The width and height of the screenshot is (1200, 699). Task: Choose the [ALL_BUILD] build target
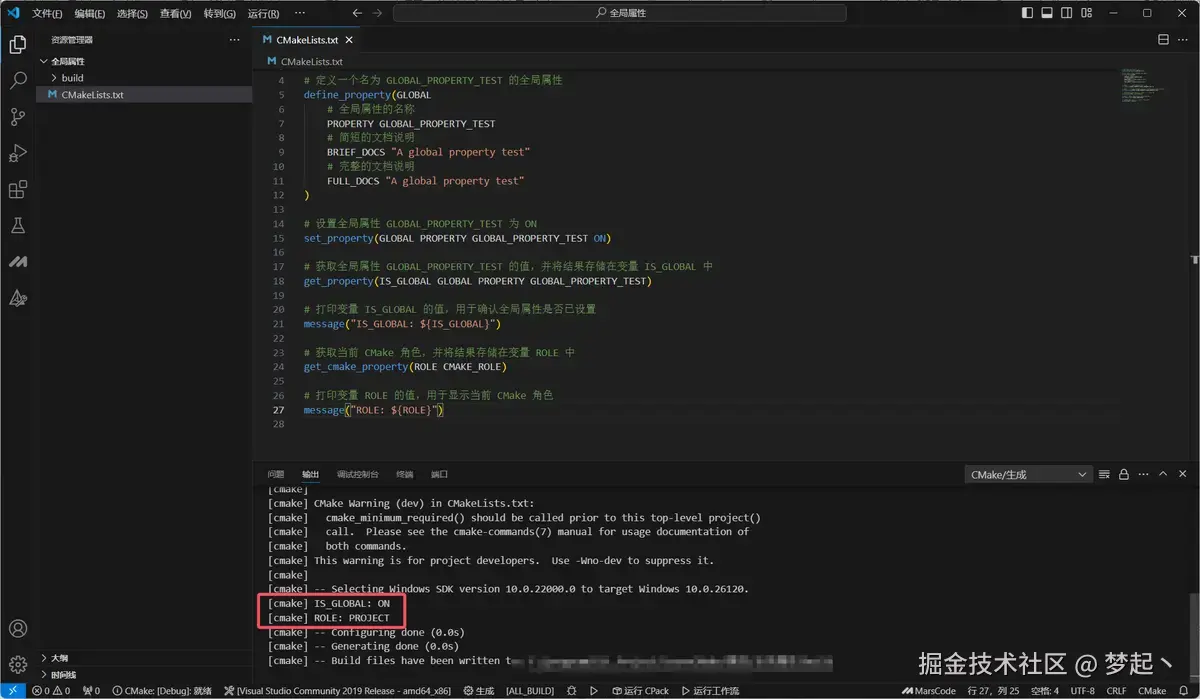529,691
